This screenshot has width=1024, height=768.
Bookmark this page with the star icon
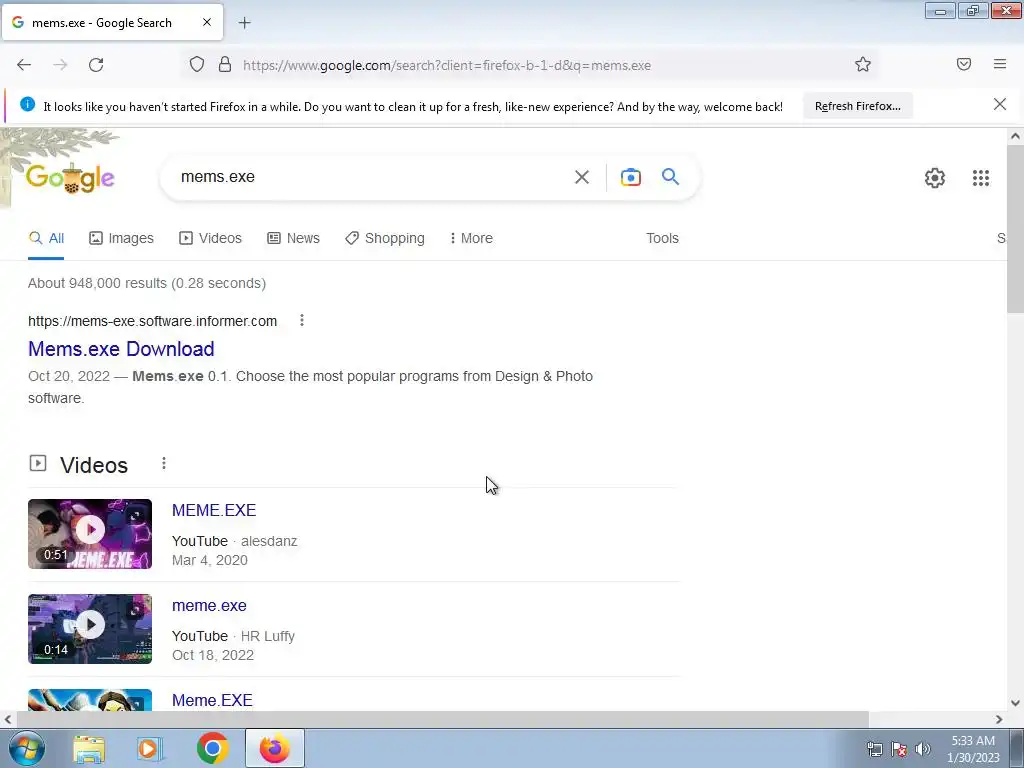click(863, 65)
